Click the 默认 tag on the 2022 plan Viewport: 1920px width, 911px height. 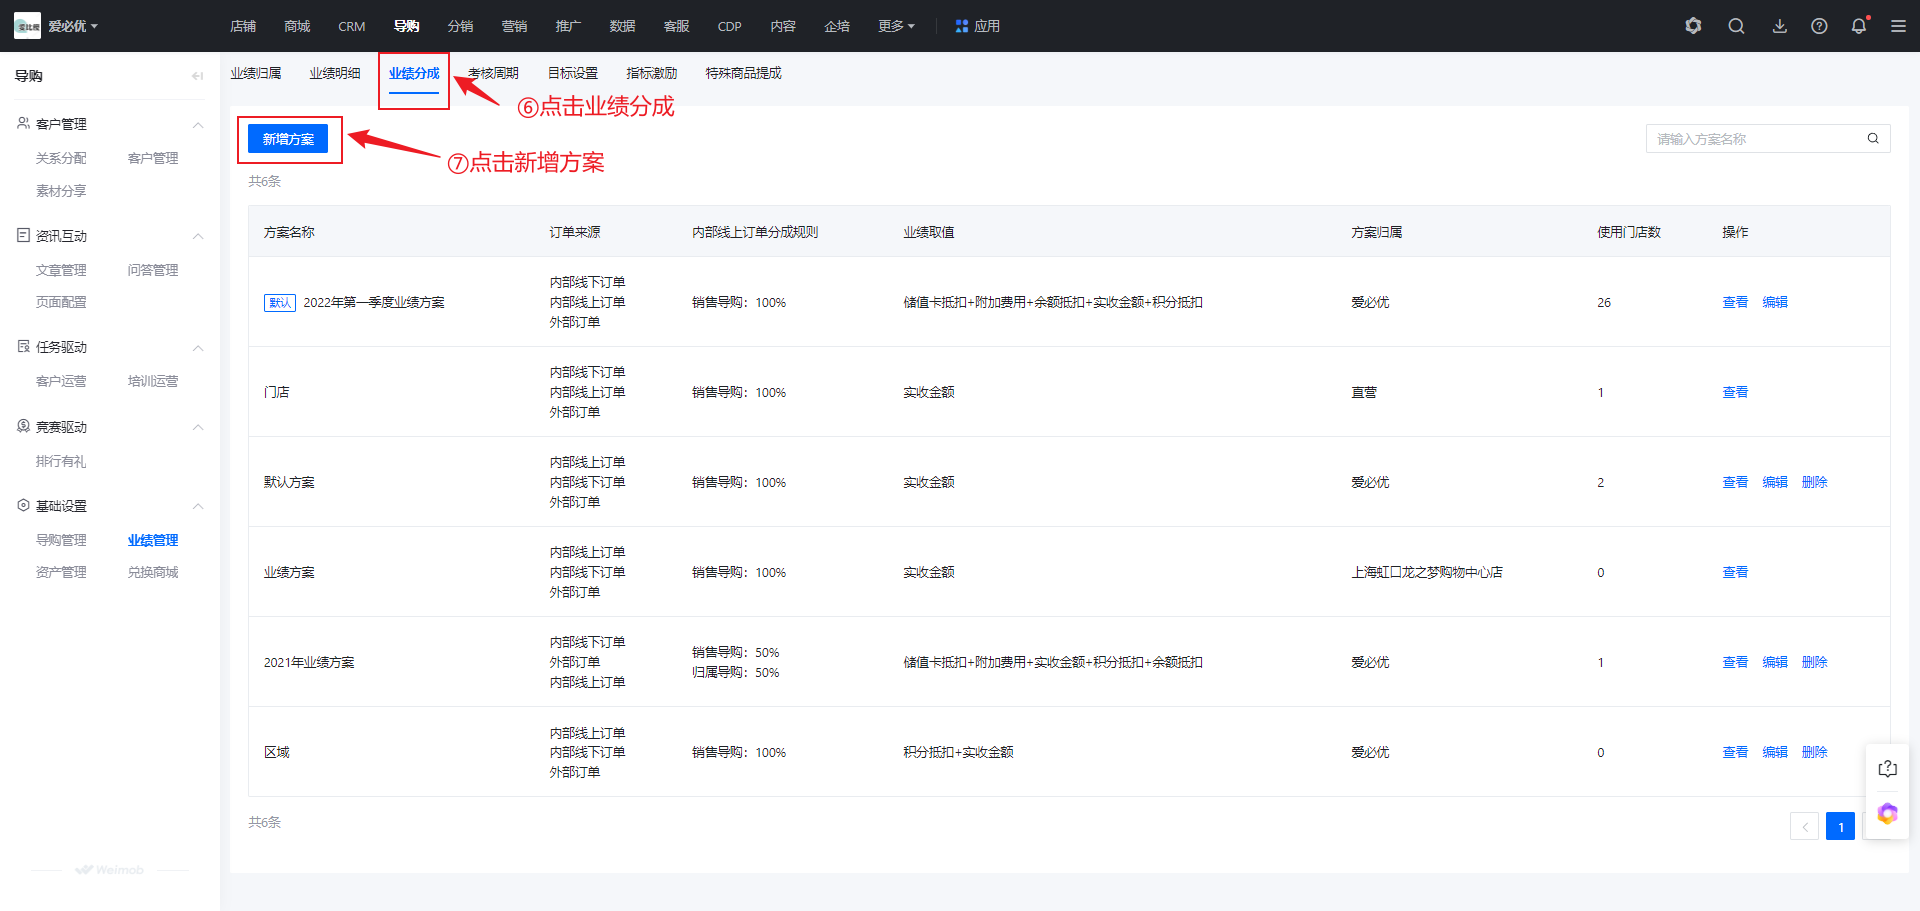[280, 302]
